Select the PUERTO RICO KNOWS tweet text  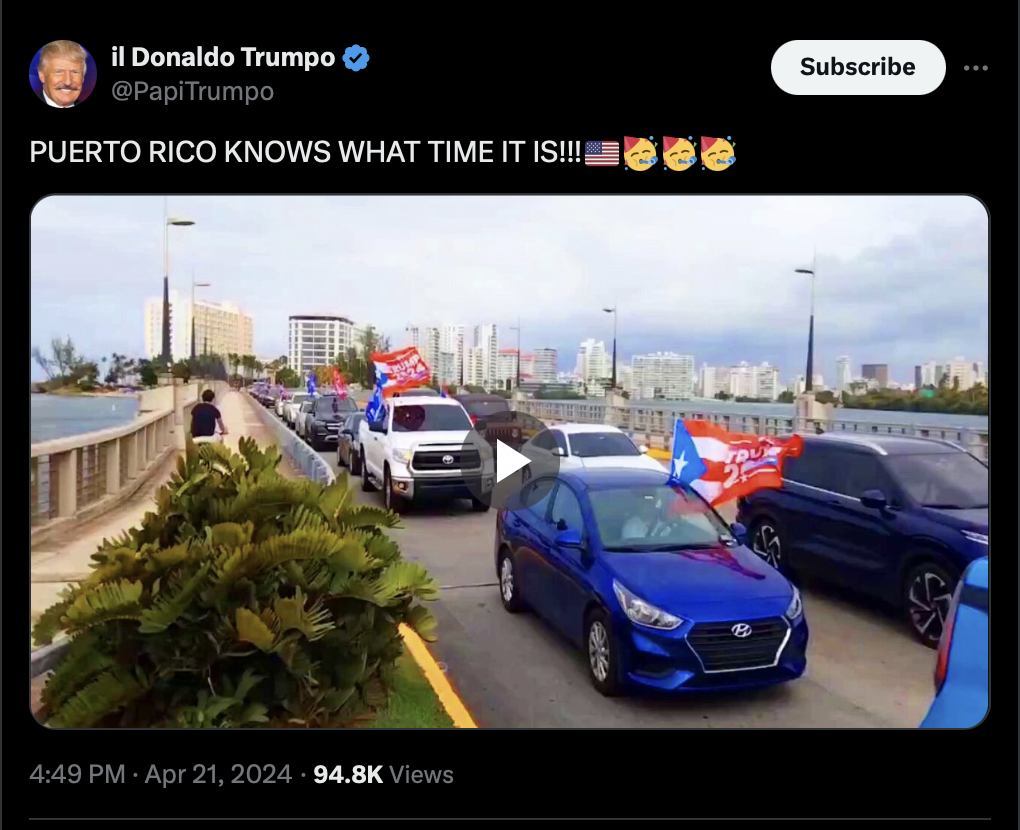[x=305, y=152]
